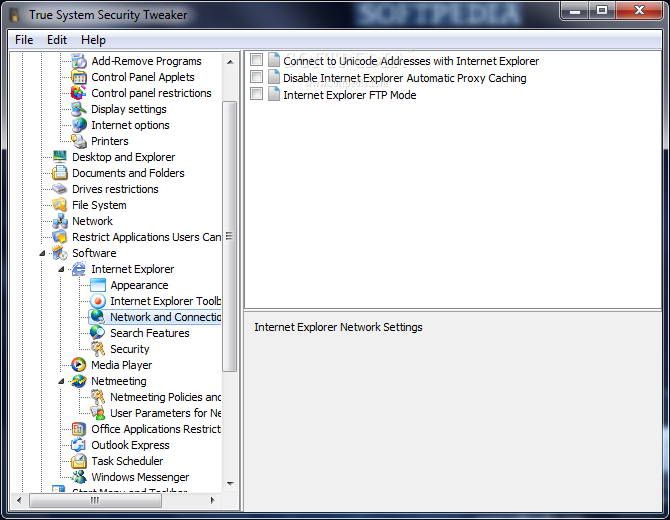Screen dimensions: 670x520
Task: Select Drives restrictions label
Action: coord(115,189)
